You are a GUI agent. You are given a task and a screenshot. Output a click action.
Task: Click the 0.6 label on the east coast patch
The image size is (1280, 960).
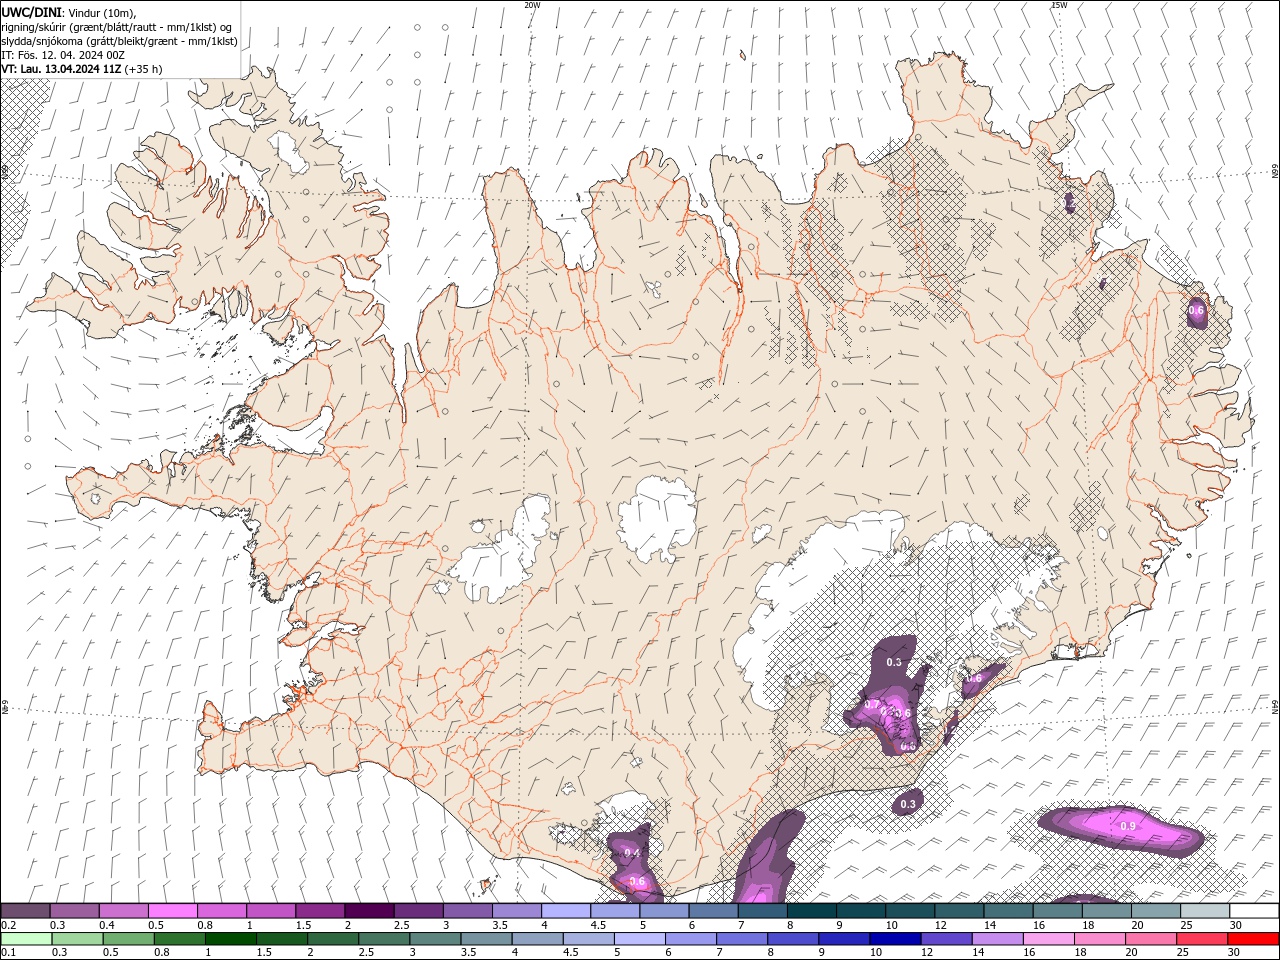pyautogui.click(x=1196, y=311)
